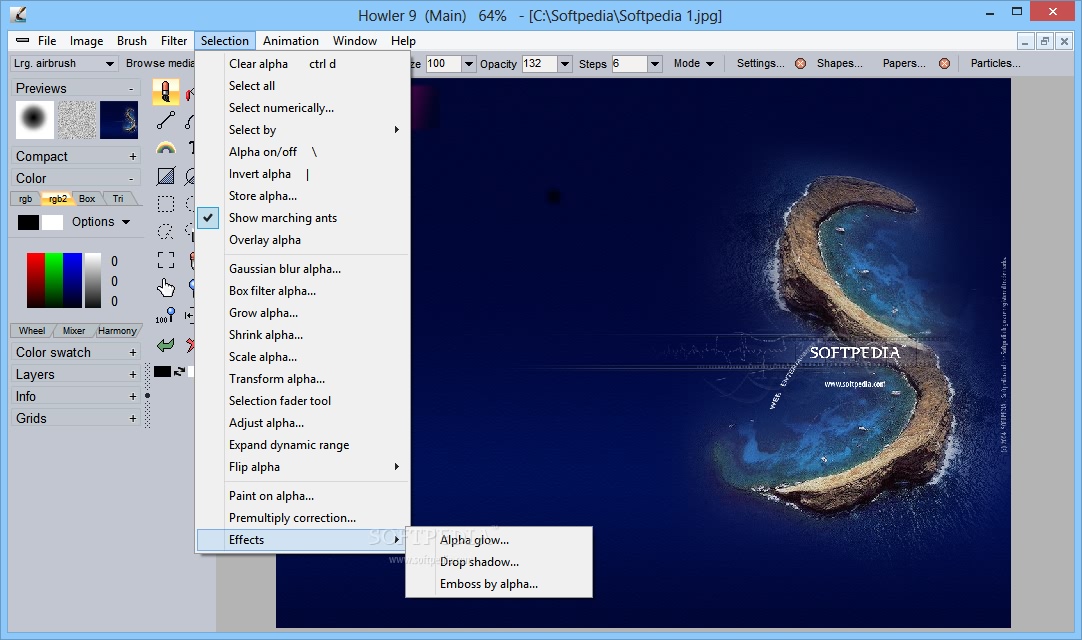Click the Particles button

[x=995, y=64]
